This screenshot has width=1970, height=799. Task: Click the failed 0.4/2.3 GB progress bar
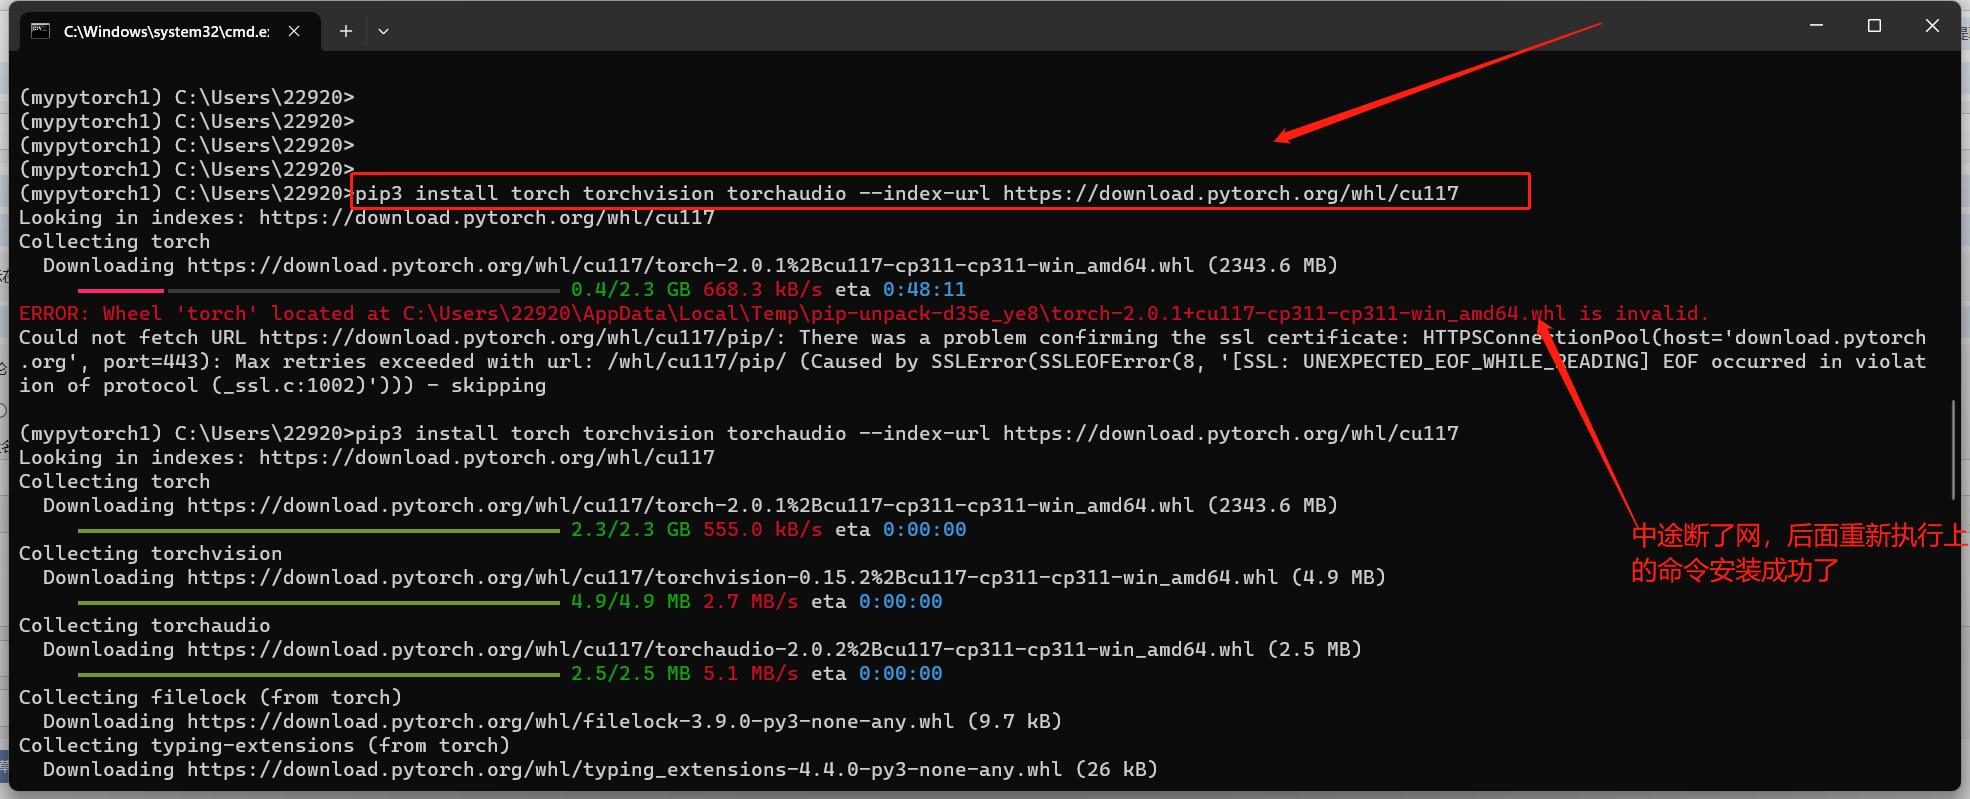point(318,290)
